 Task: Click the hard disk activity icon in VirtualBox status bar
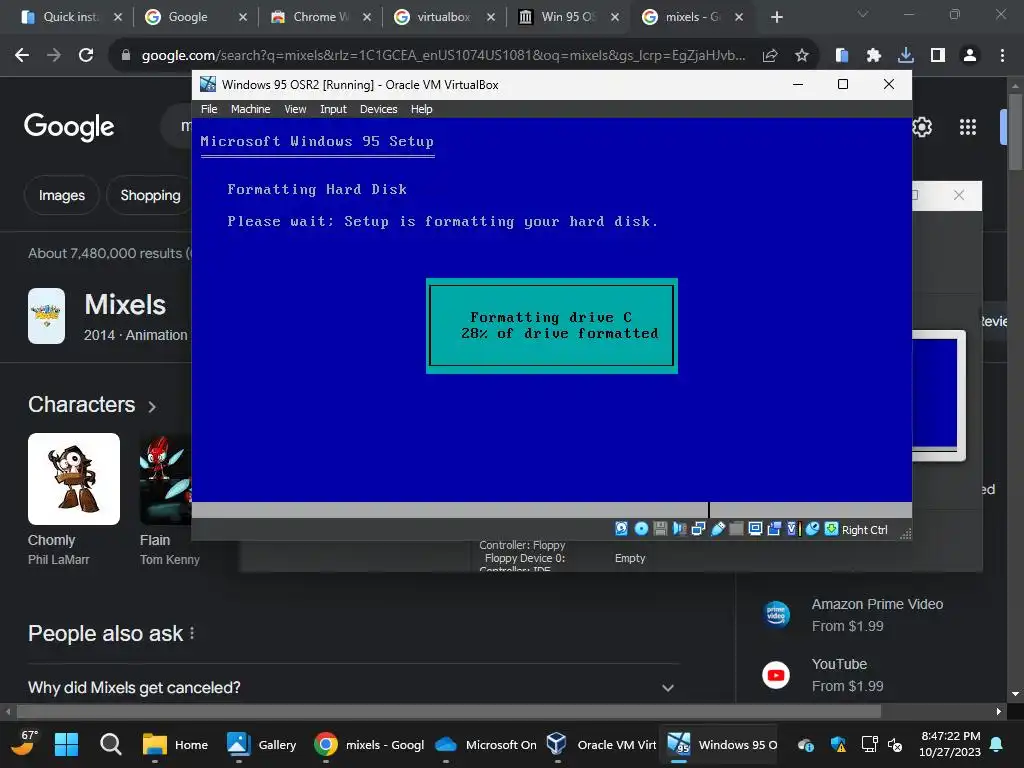pos(621,529)
